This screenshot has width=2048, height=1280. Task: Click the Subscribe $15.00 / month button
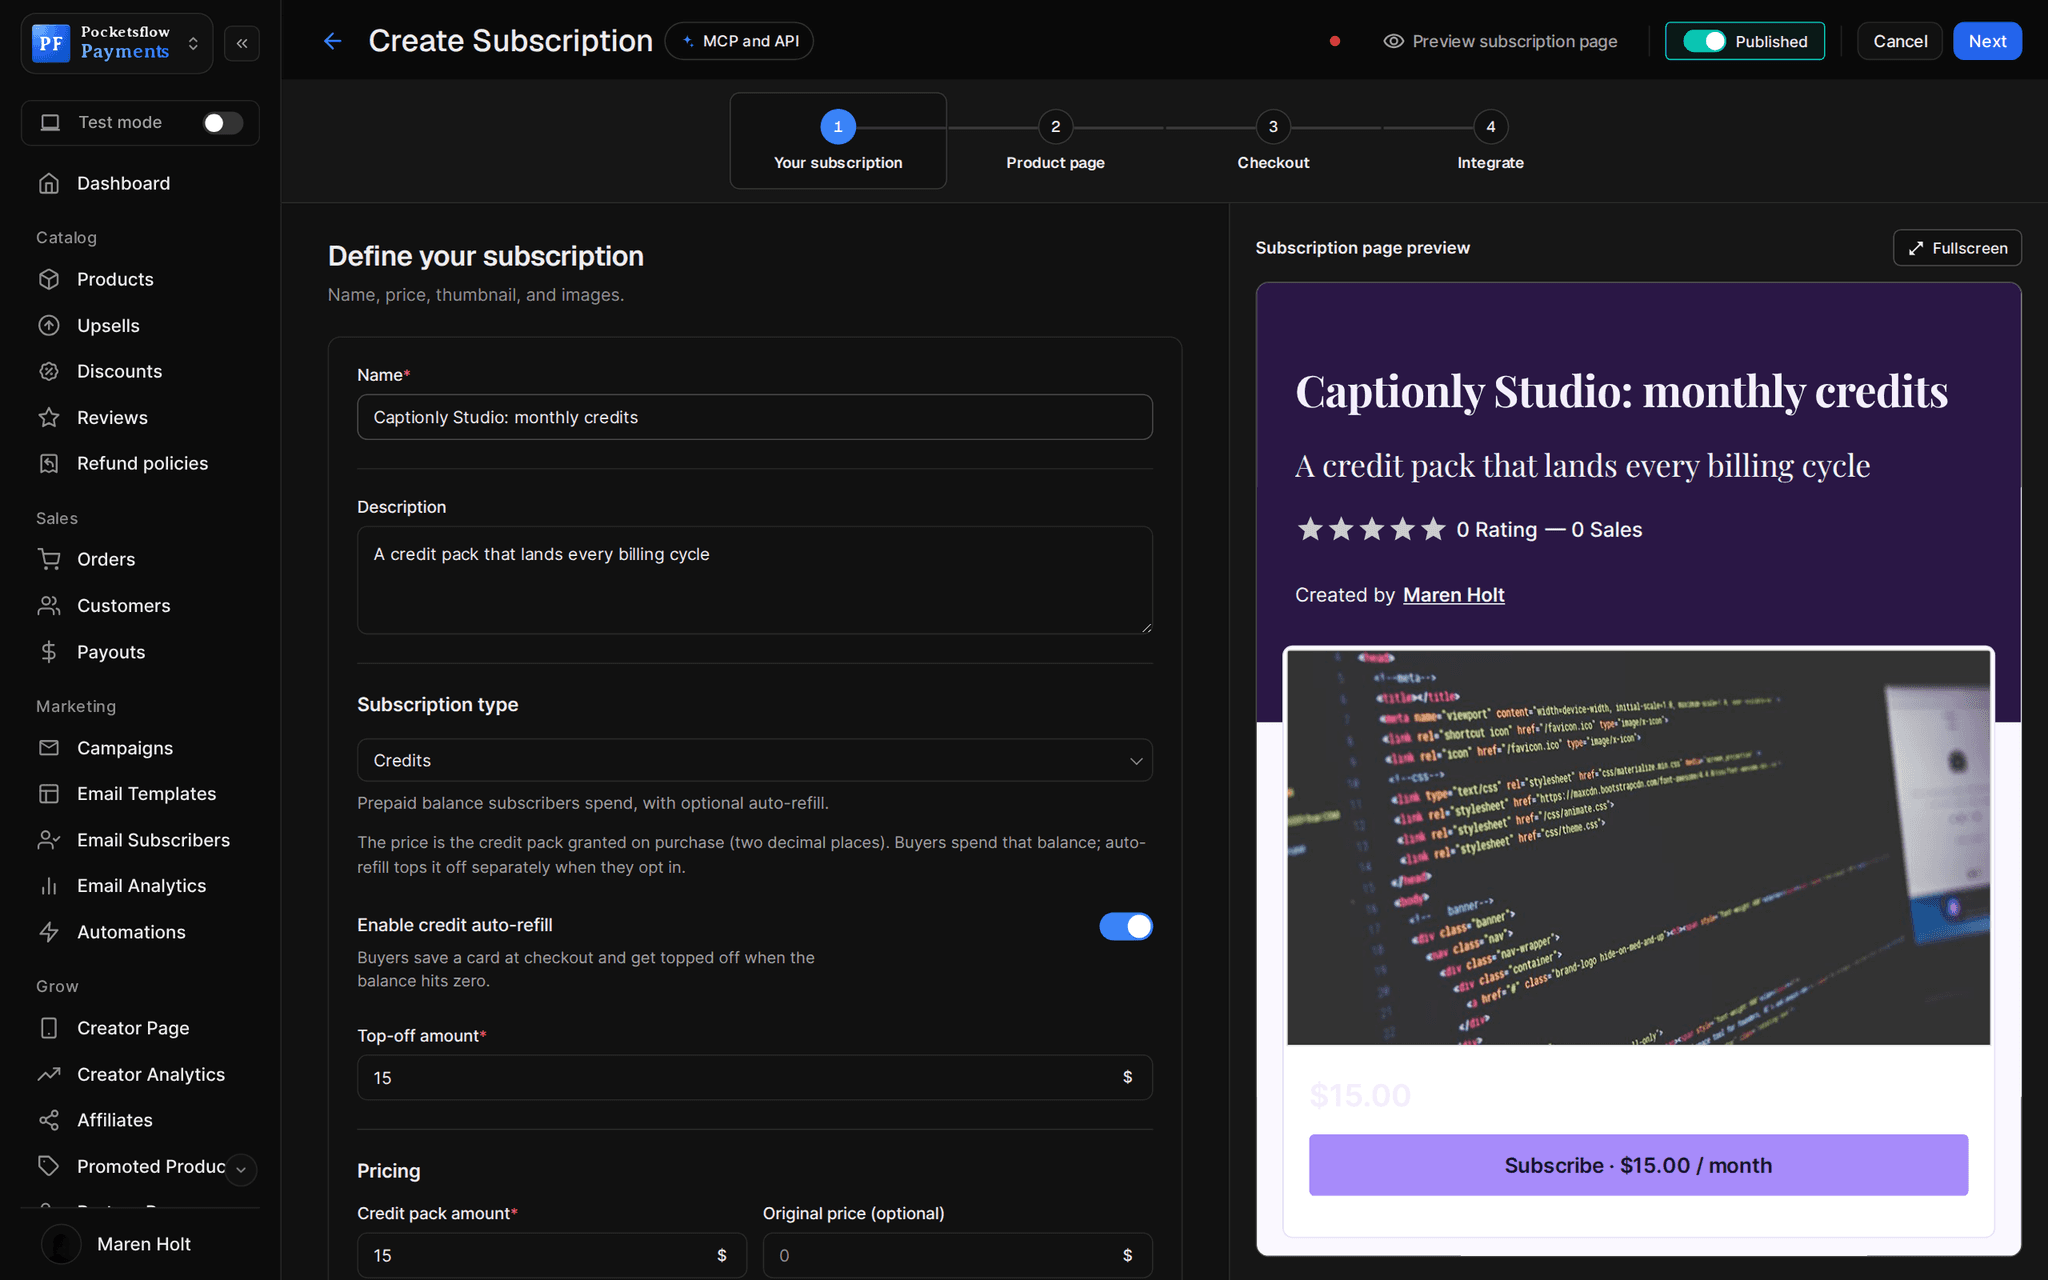[1638, 1165]
